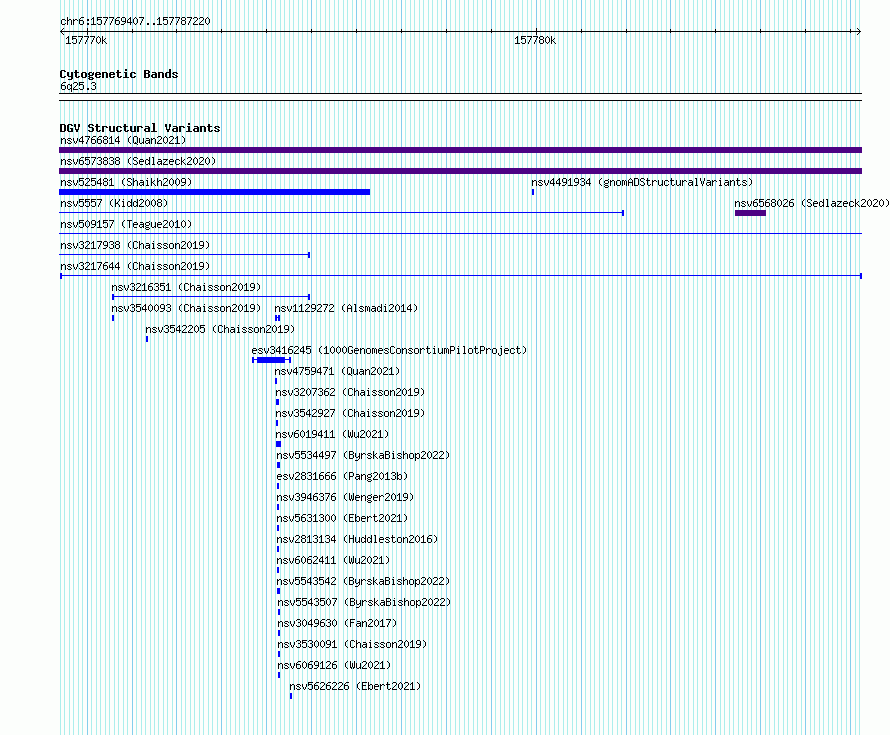Open the DGV Structural Variants track title
Screen dimensions: 890x735
coord(140,128)
